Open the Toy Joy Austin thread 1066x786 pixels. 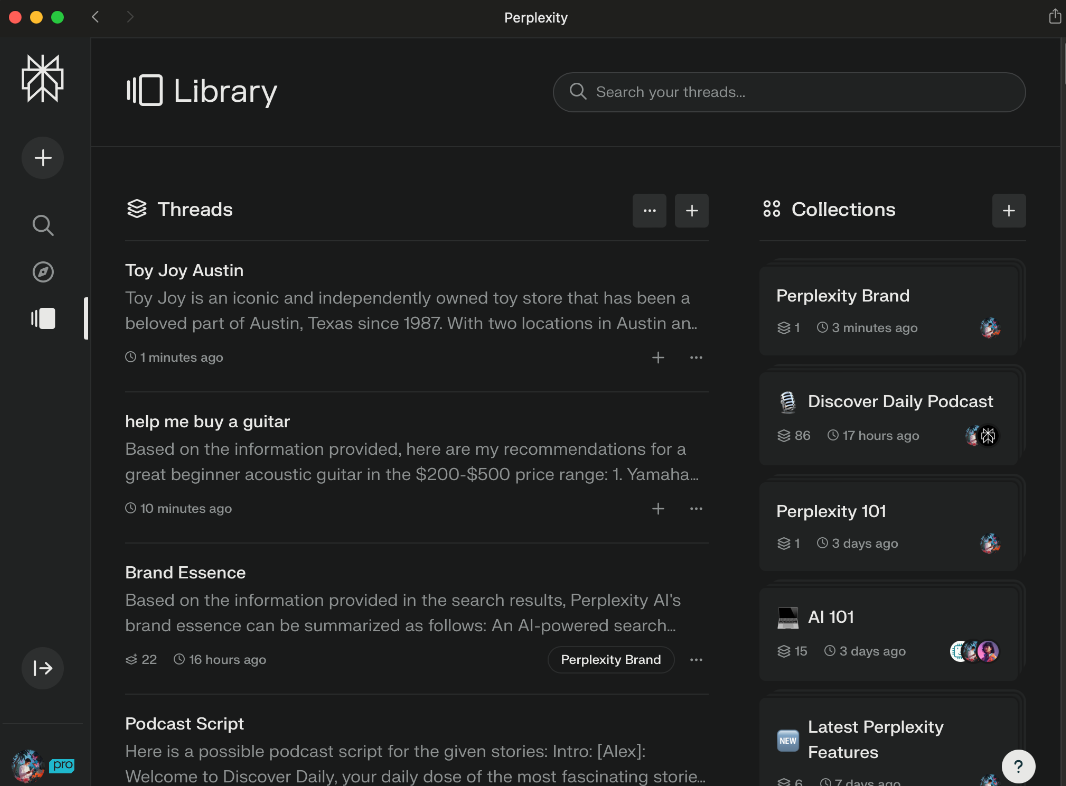184,271
